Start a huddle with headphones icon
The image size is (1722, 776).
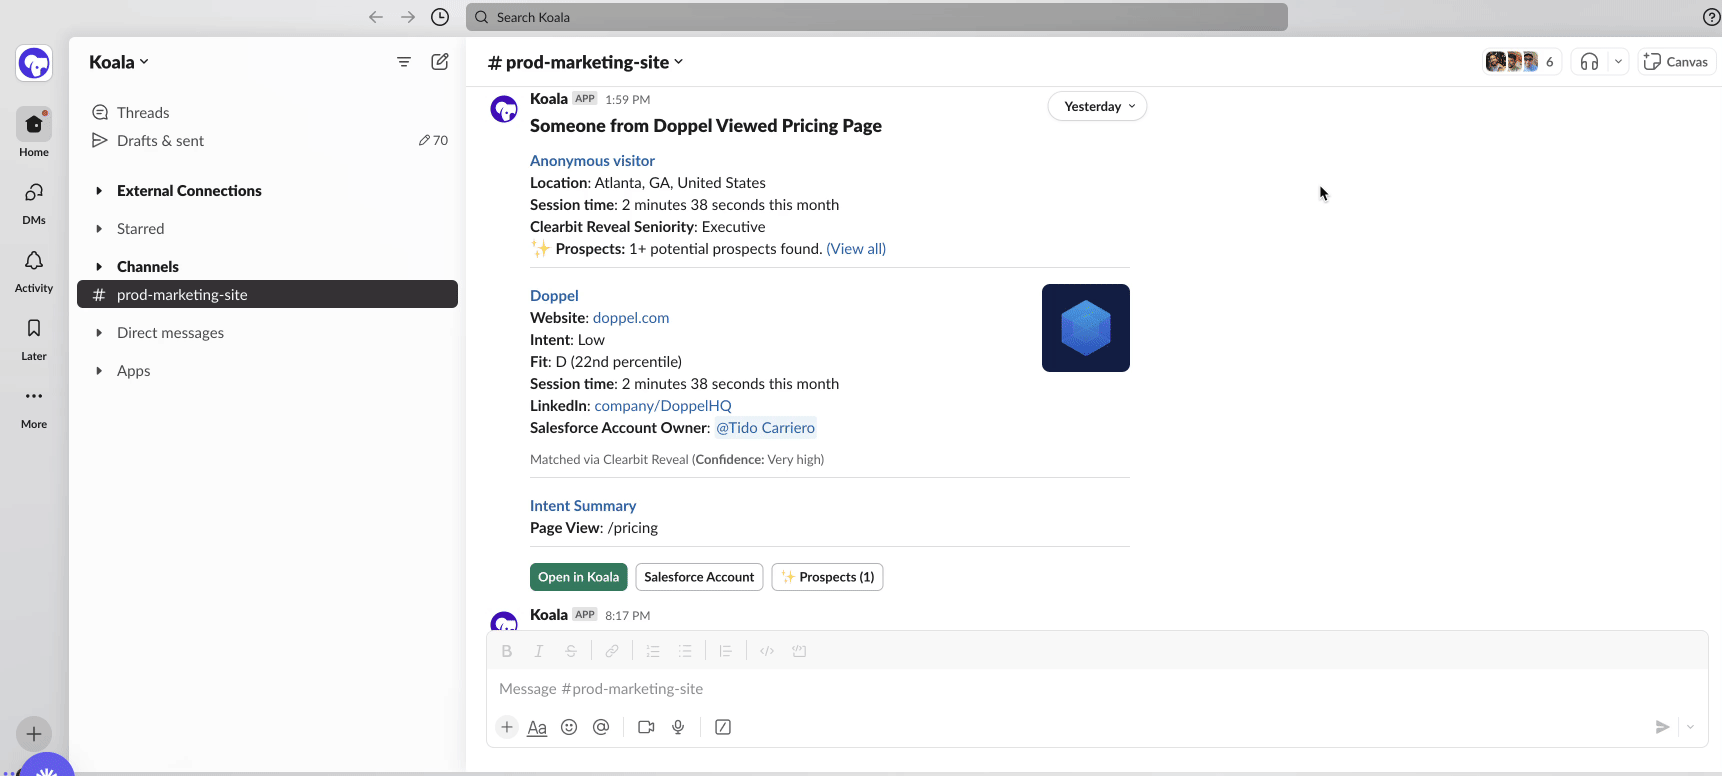pyautogui.click(x=1589, y=62)
